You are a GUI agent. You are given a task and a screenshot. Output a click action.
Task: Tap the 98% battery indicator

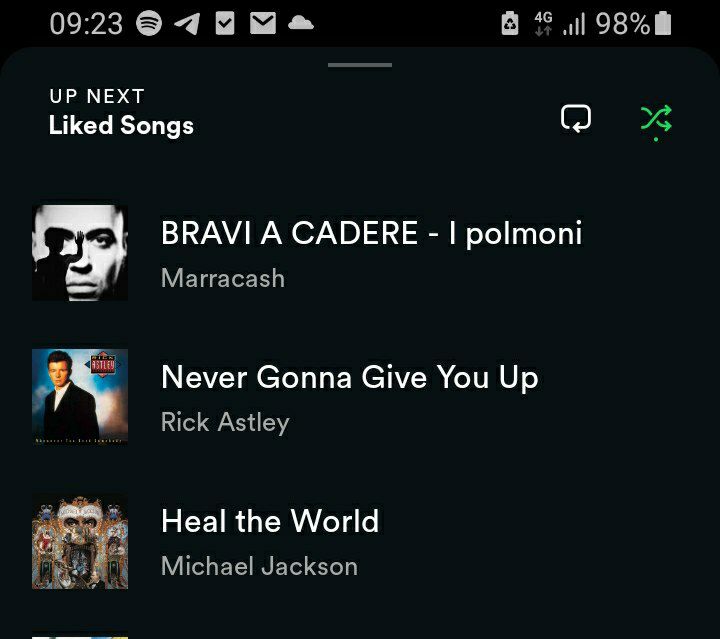634,23
